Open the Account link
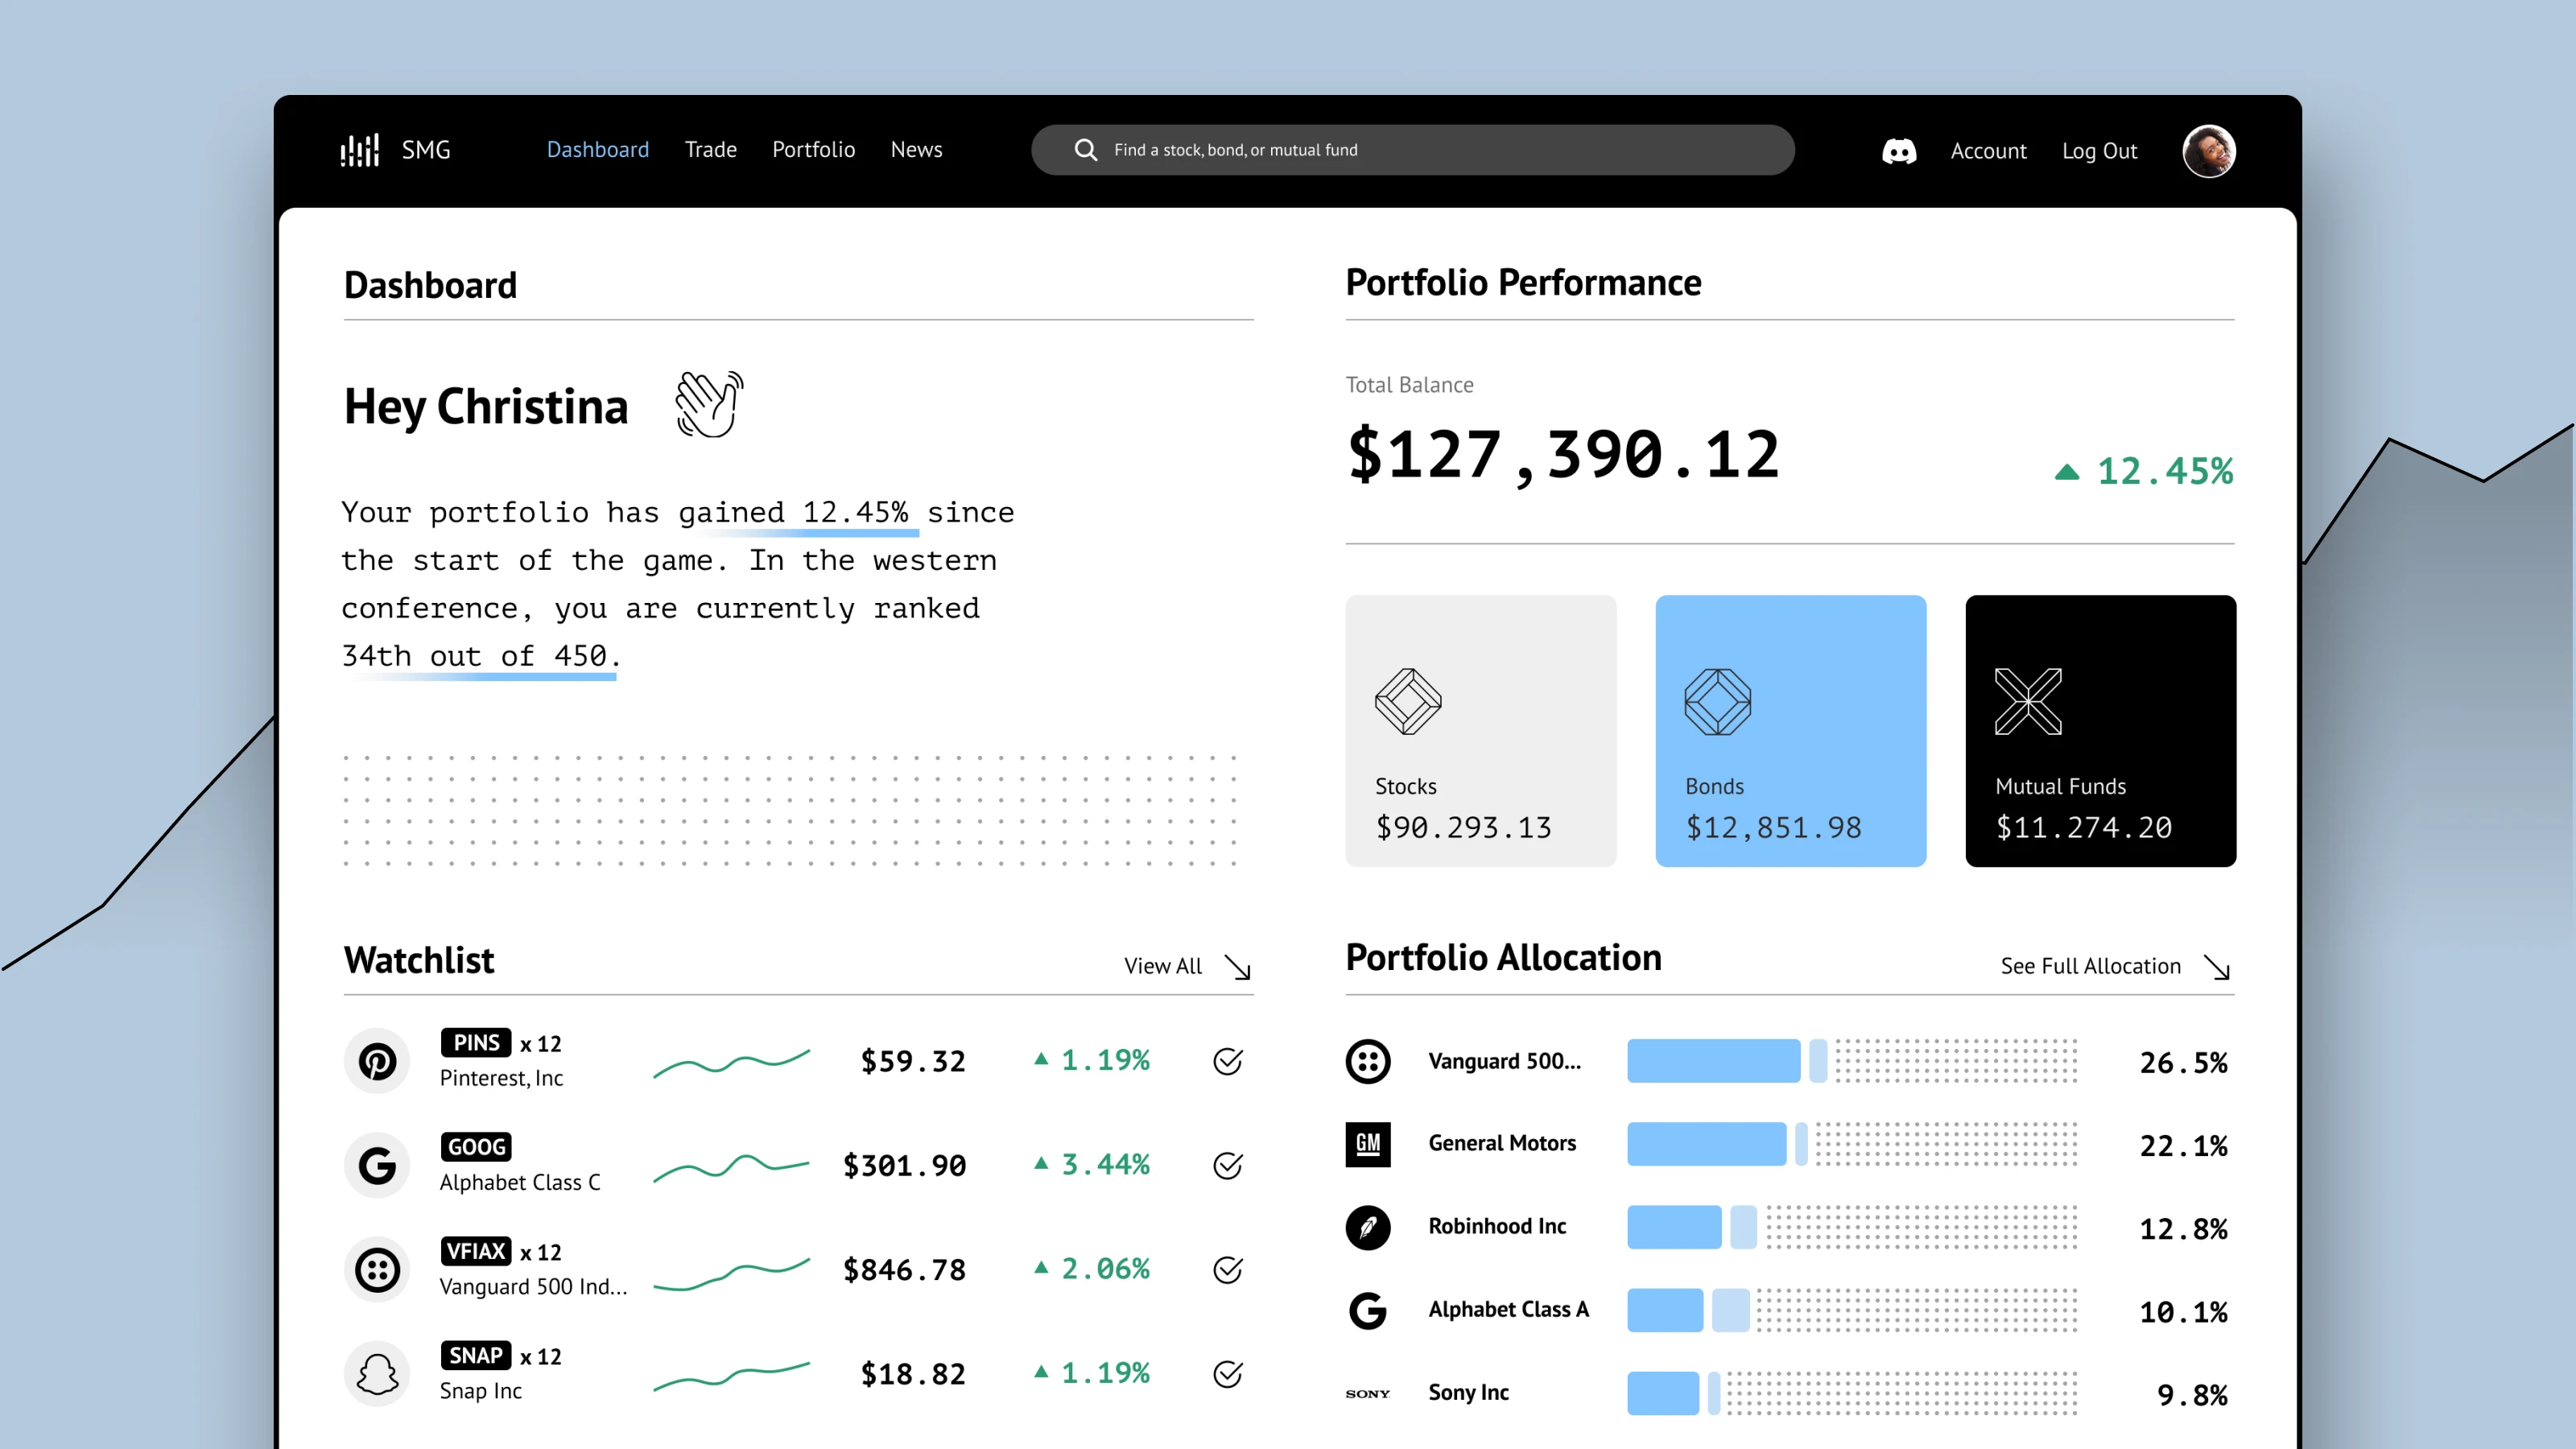The image size is (2576, 1449). 1988,151
